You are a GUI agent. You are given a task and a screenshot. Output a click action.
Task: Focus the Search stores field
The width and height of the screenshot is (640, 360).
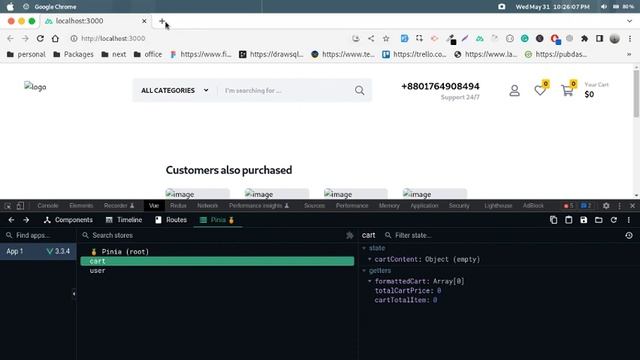212,236
